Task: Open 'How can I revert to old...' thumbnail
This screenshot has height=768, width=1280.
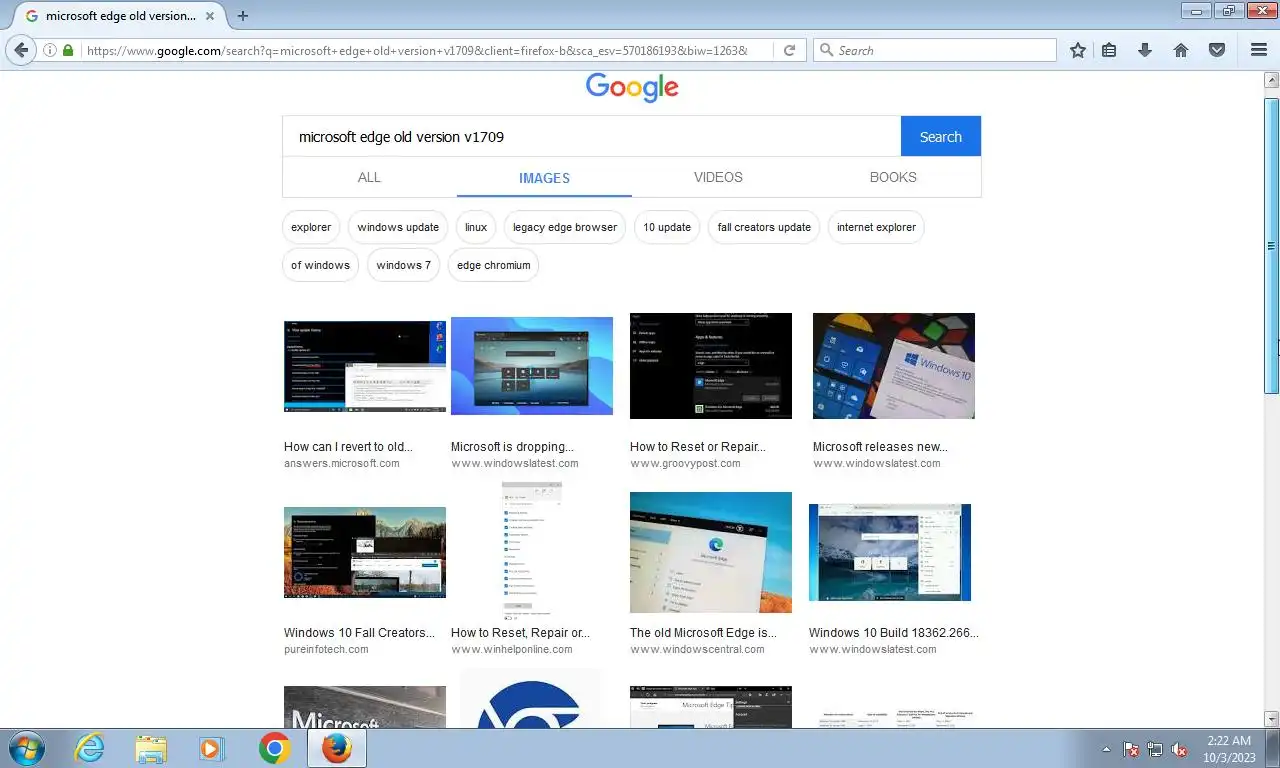Action: pos(365,367)
